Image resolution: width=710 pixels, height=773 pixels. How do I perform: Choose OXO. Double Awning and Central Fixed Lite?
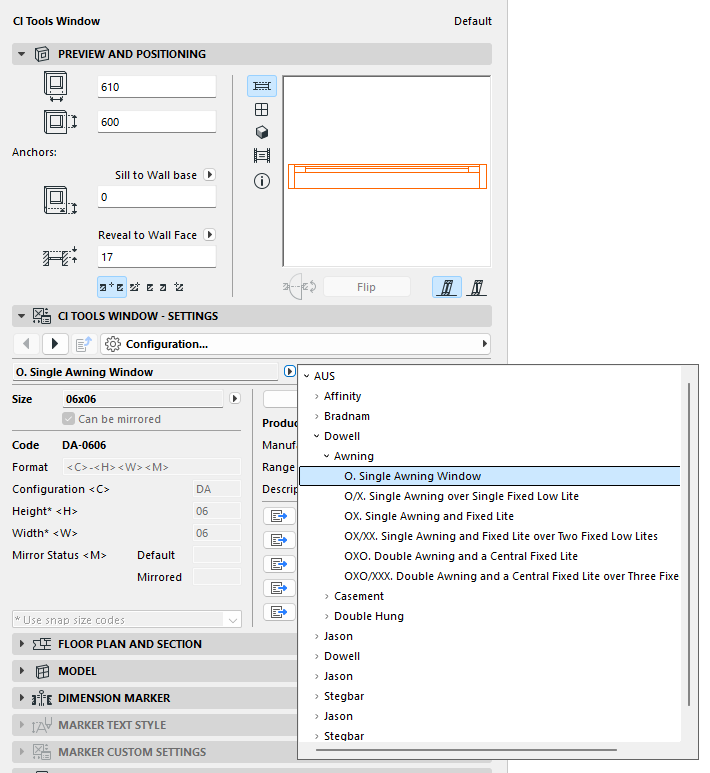click(x=460, y=556)
